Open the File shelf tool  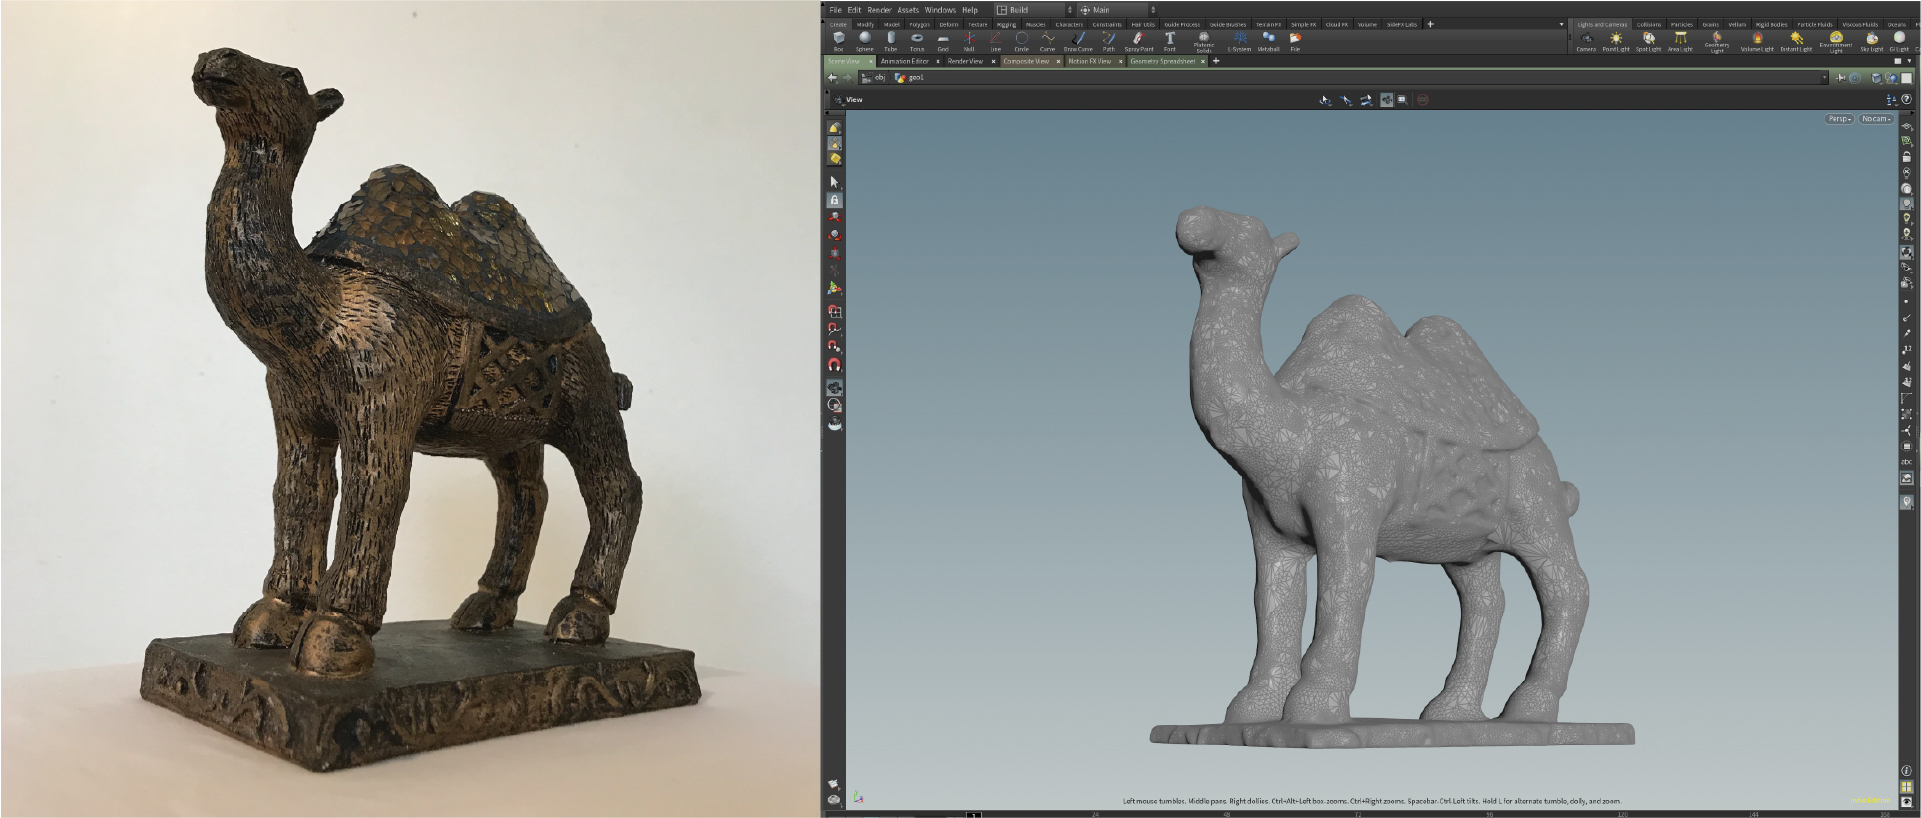coord(1295,40)
